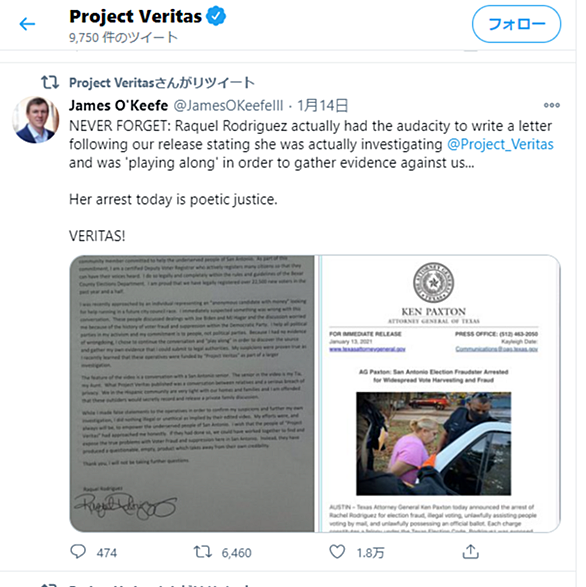Image resolution: width=586 pixels, height=587 pixels.
Task: Open the @JamesOKeefeIII handle link
Action: 228,106
